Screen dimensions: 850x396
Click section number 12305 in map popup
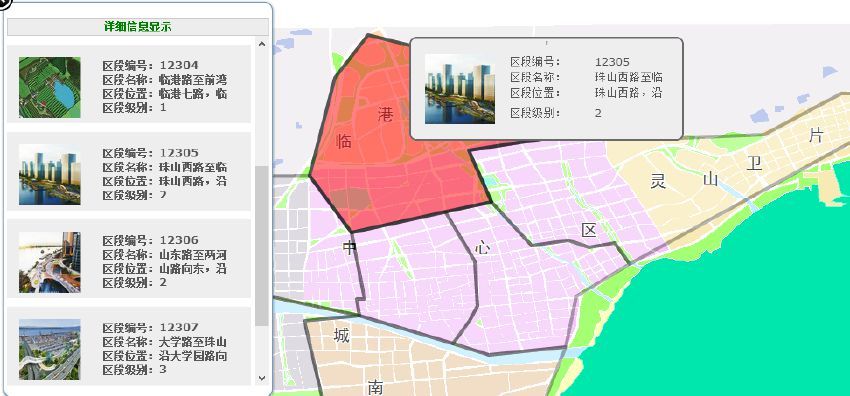(612, 62)
